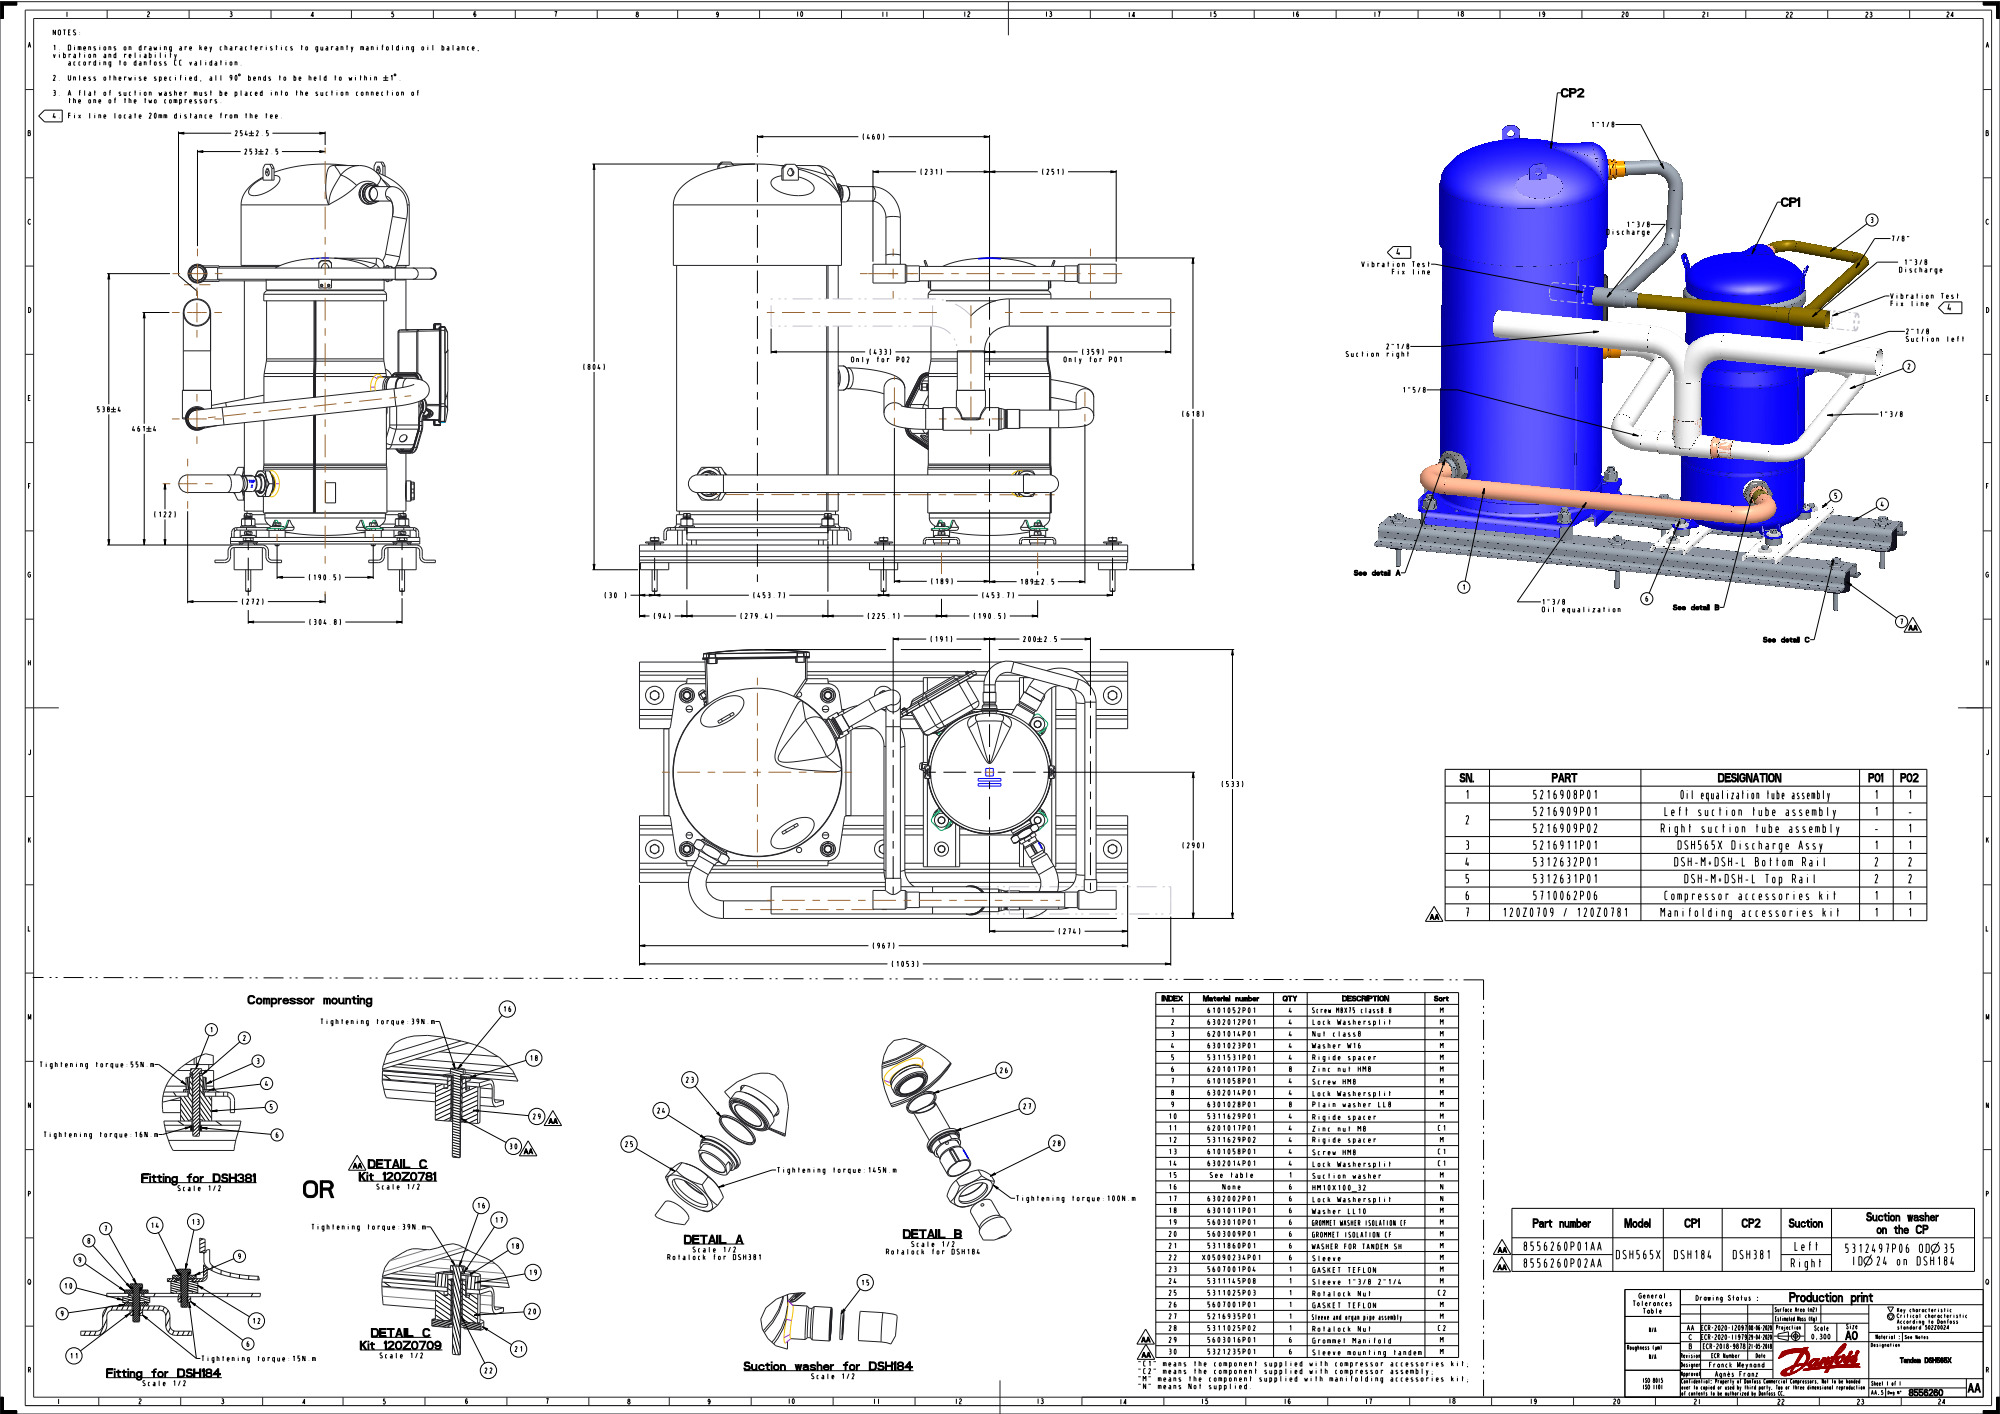2000x1414 pixels.
Task: Click the 'Compressor accessories kit' designation cell
Action: 1750,896
